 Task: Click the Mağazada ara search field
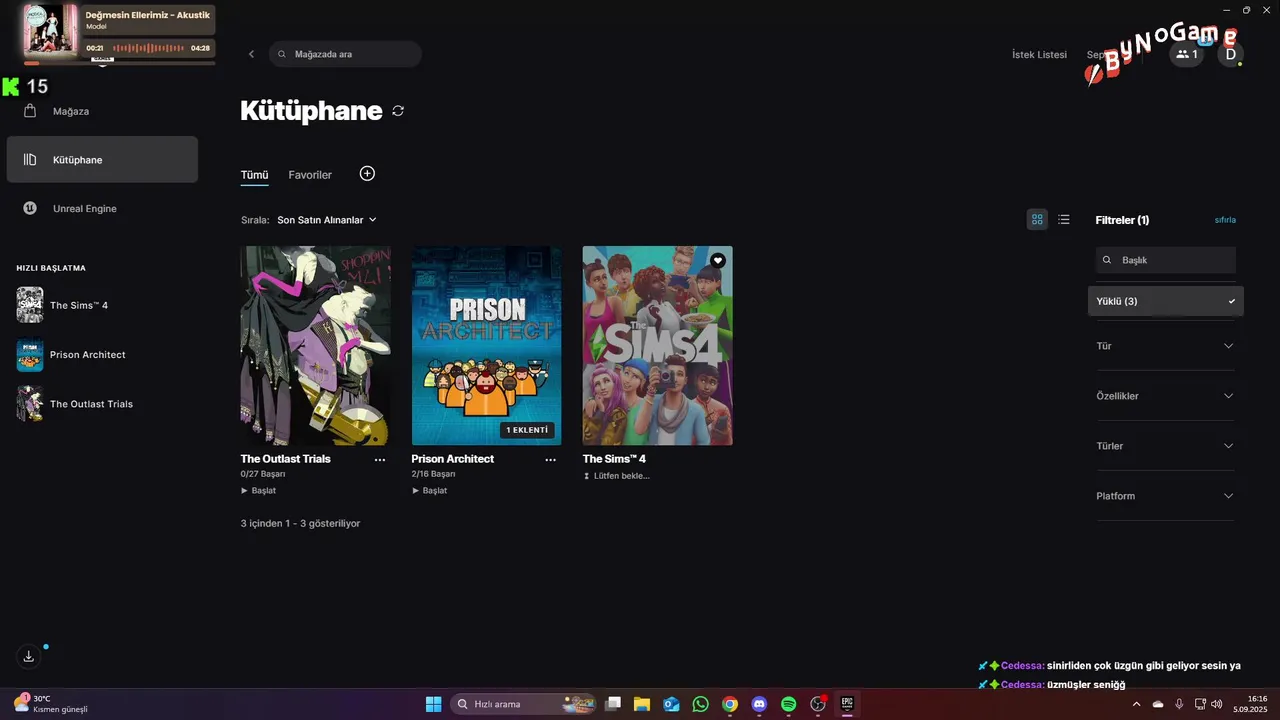[345, 54]
